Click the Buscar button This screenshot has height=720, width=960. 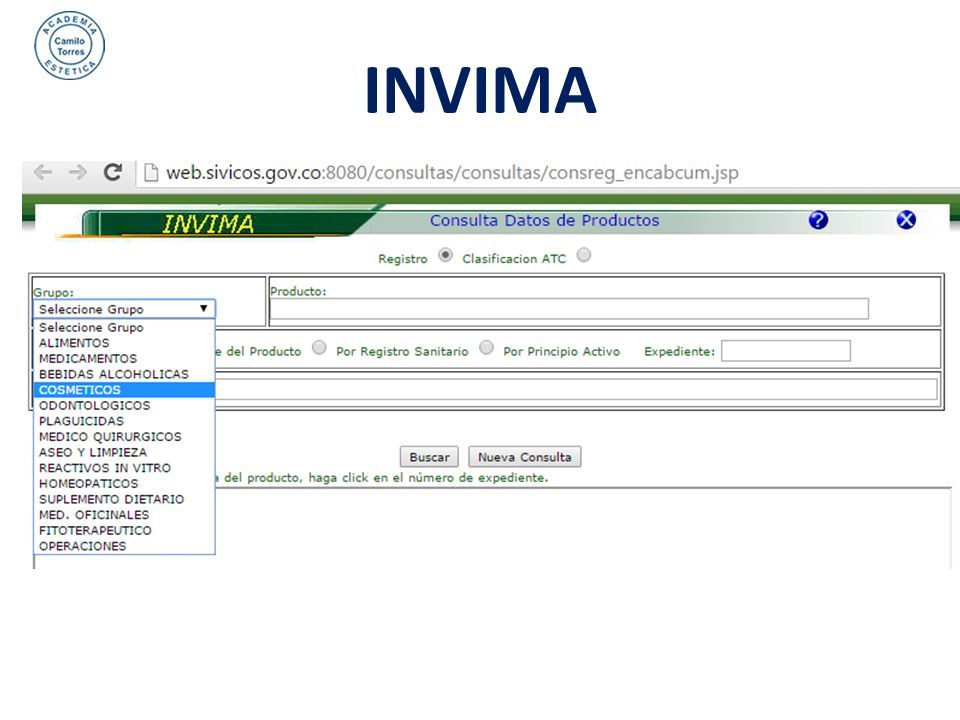pos(429,457)
